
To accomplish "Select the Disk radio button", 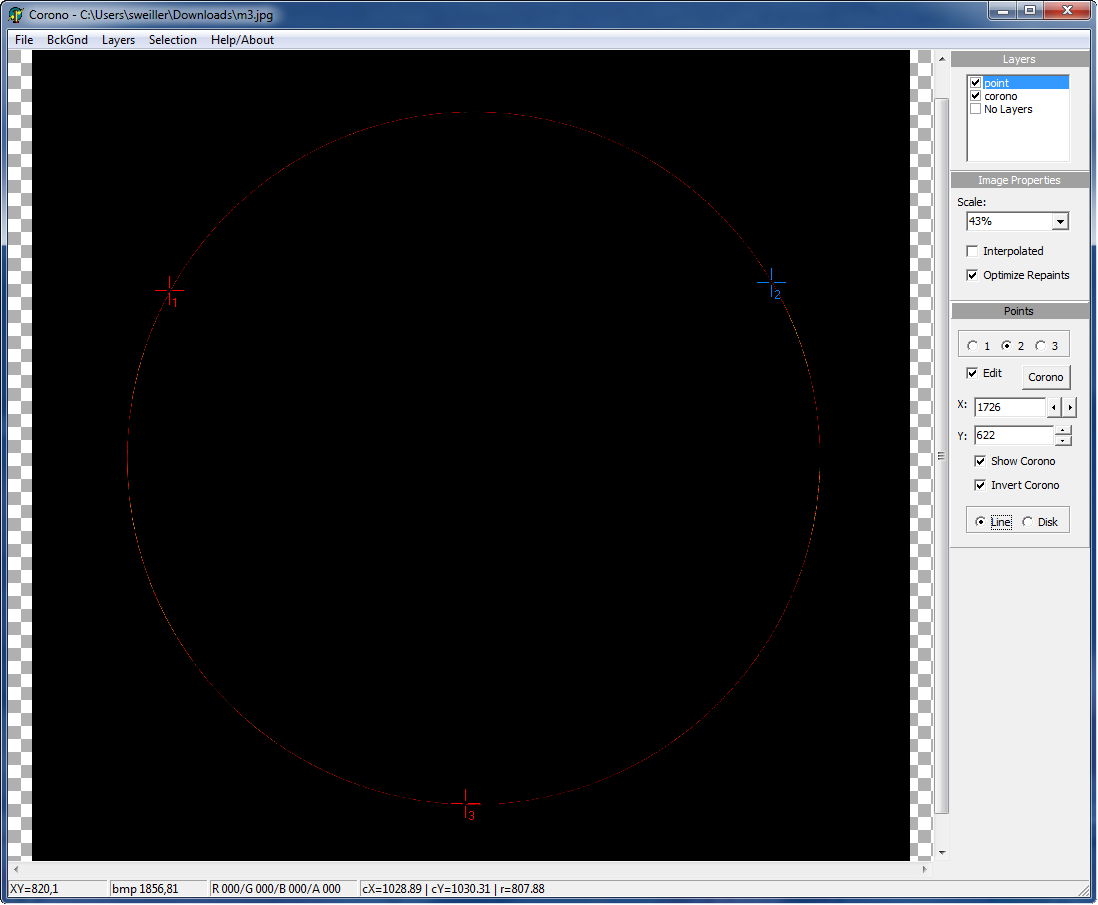I will [1027, 522].
